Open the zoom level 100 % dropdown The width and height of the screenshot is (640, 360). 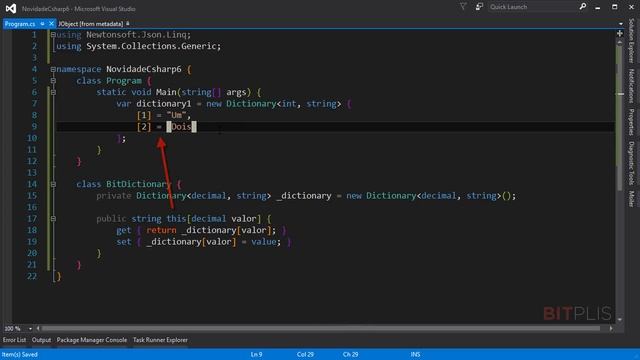tap(30, 329)
